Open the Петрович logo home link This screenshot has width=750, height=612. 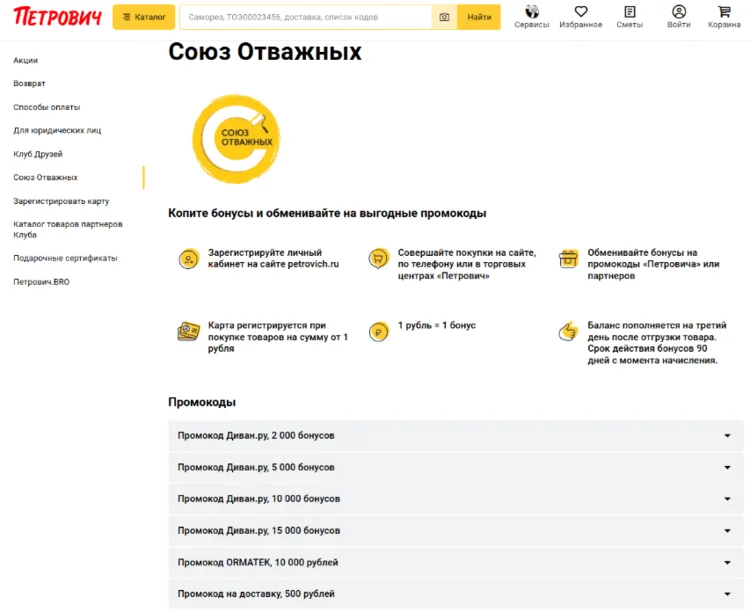57,17
